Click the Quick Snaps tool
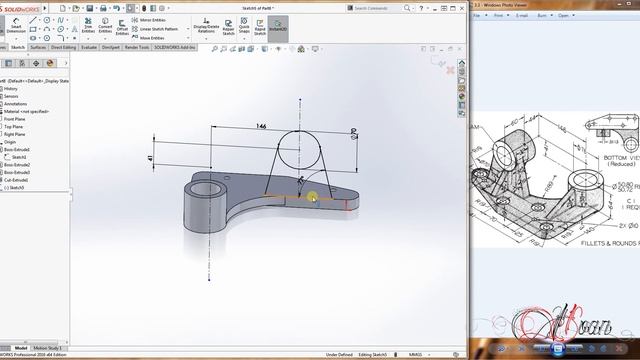 click(244, 25)
